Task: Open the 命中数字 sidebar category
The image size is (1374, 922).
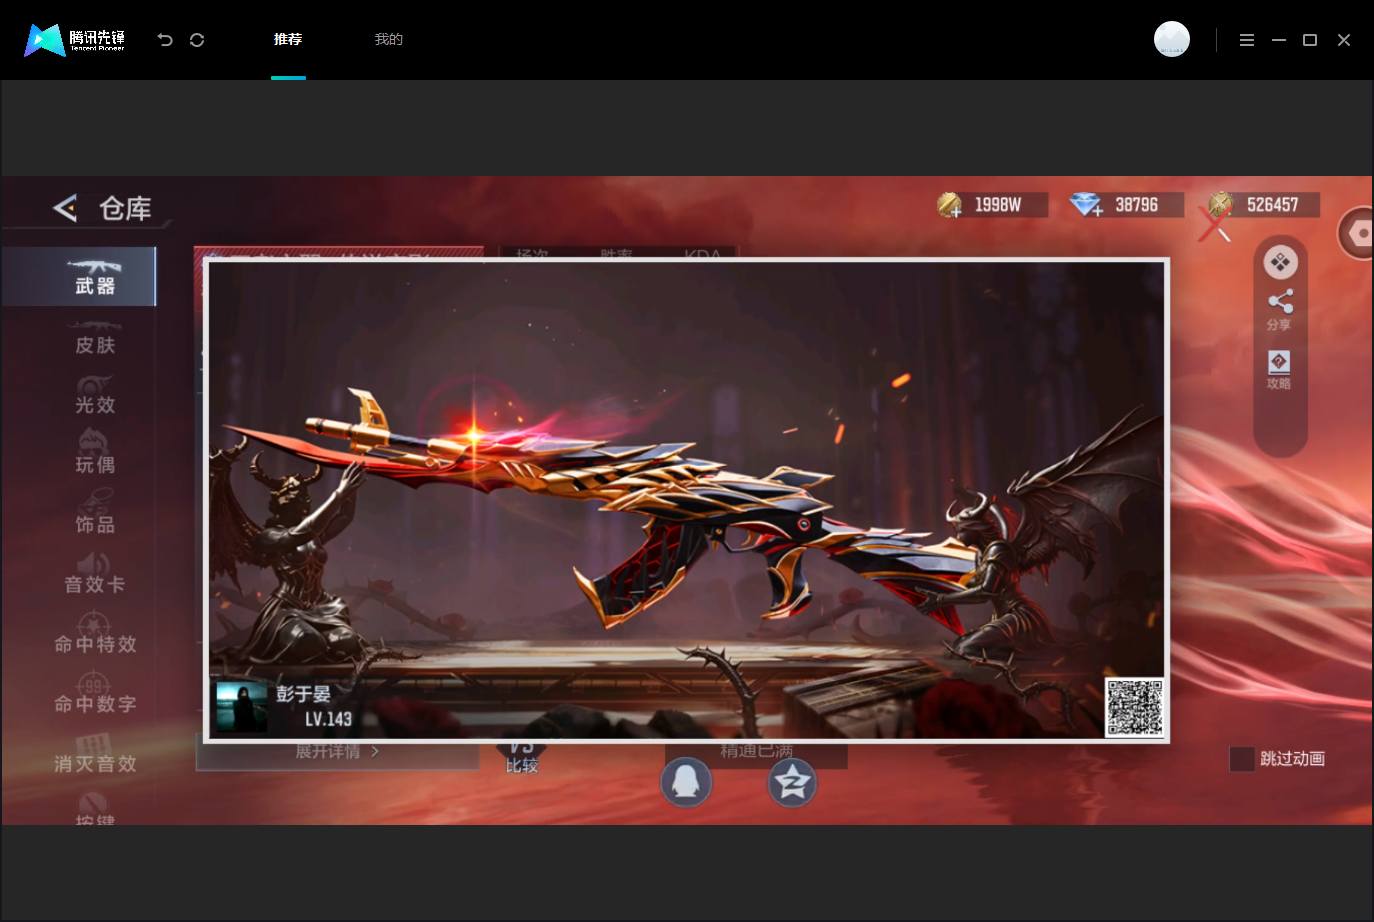Action: 95,695
